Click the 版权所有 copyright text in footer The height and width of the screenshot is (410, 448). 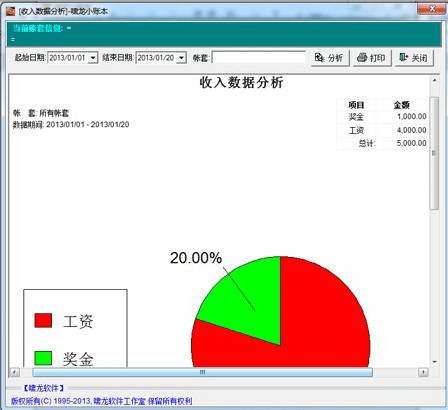click(101, 401)
